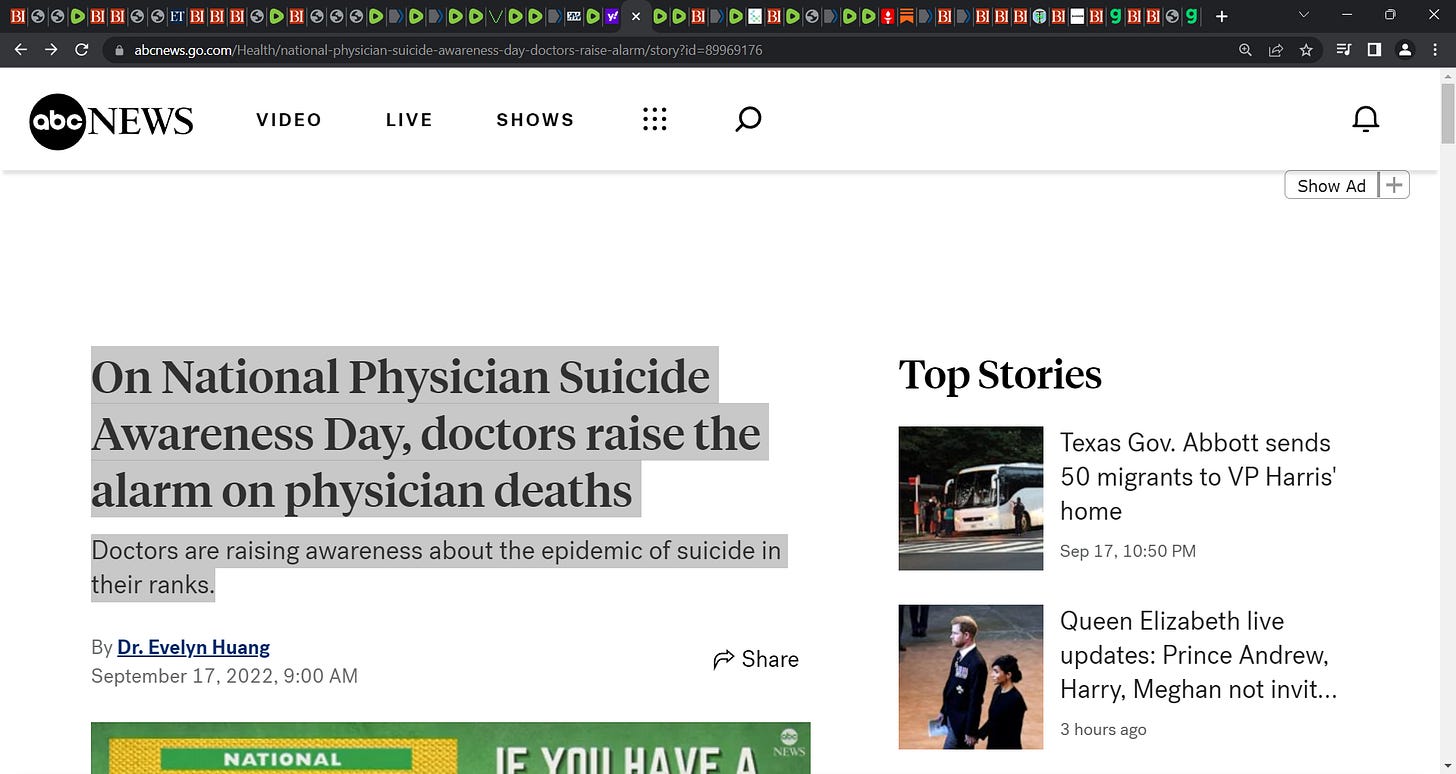
Task: Switch to the green V icon tab
Action: pyautogui.click(x=495, y=16)
